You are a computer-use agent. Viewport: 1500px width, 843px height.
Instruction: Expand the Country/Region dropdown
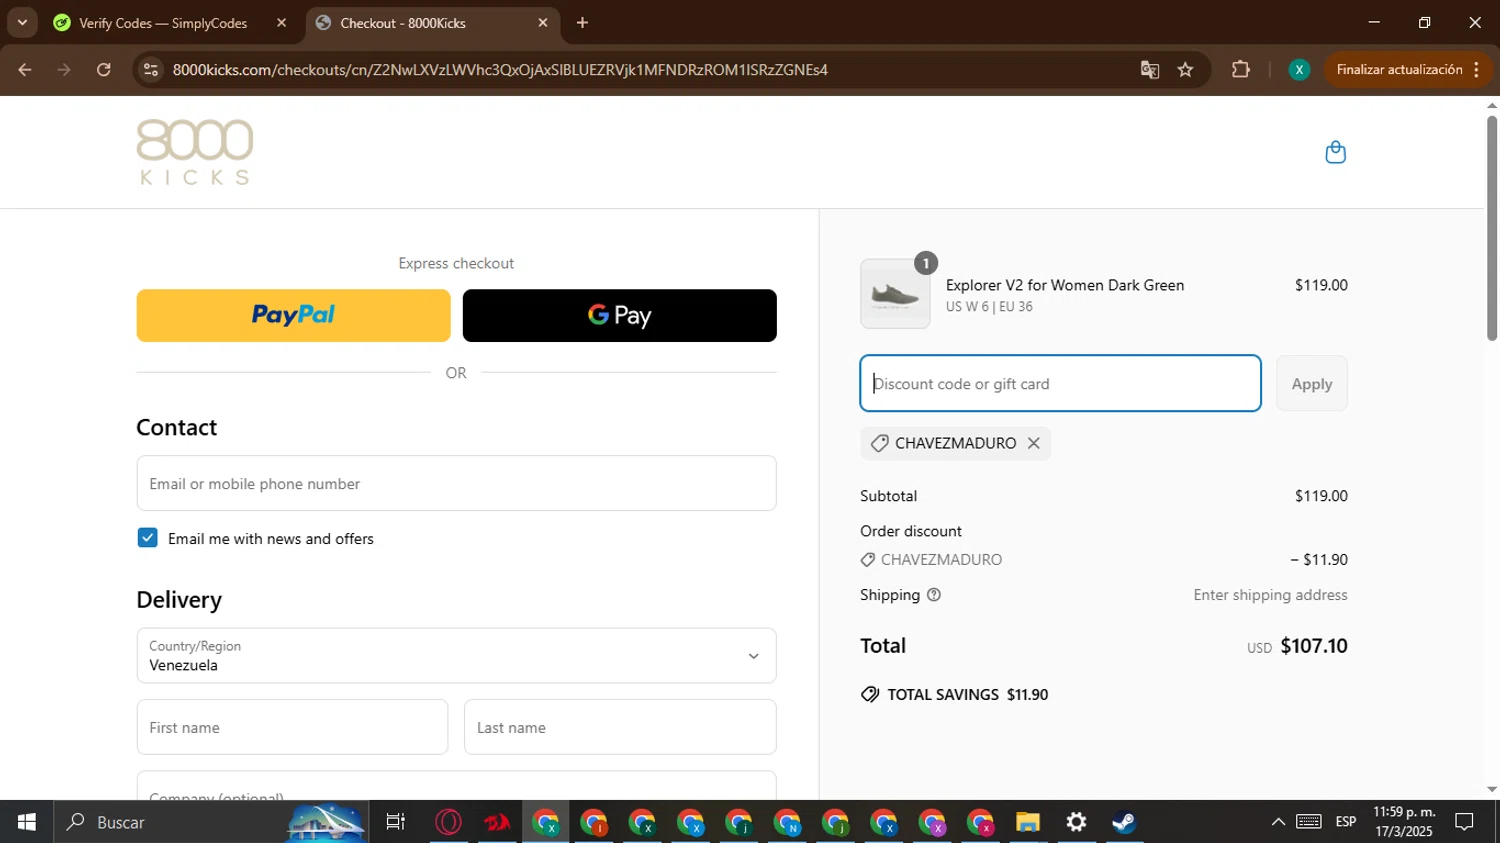point(456,656)
